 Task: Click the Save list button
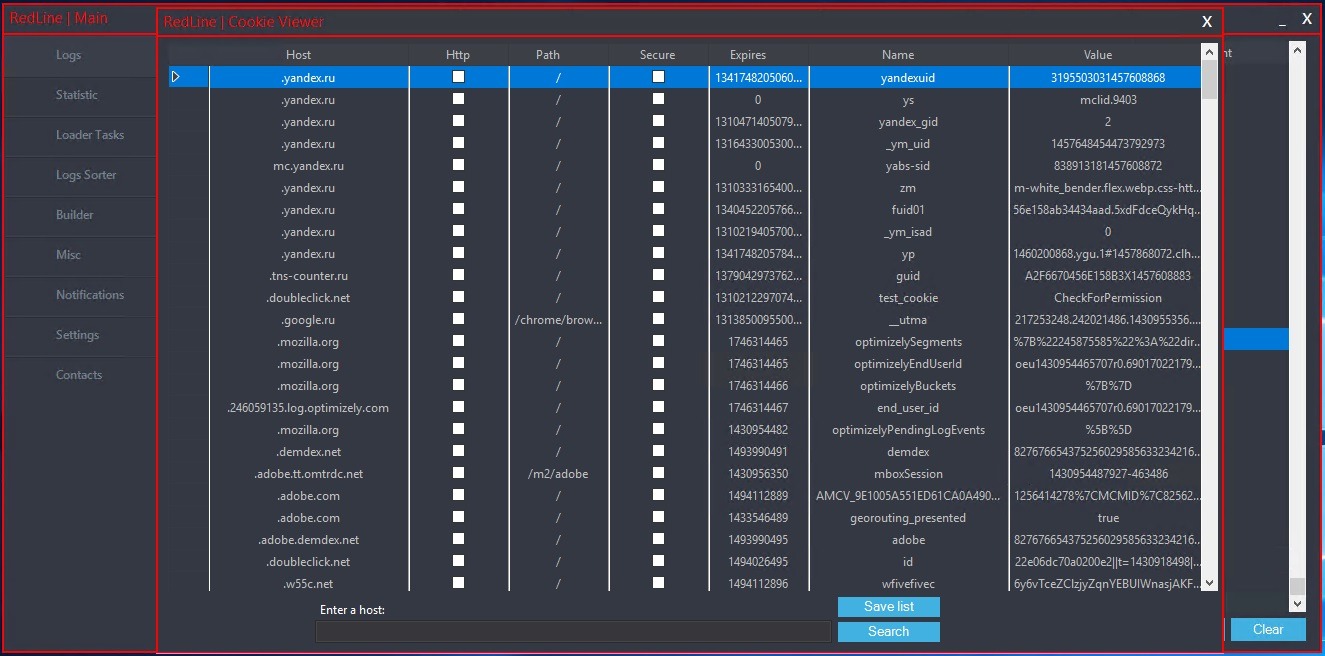point(889,607)
